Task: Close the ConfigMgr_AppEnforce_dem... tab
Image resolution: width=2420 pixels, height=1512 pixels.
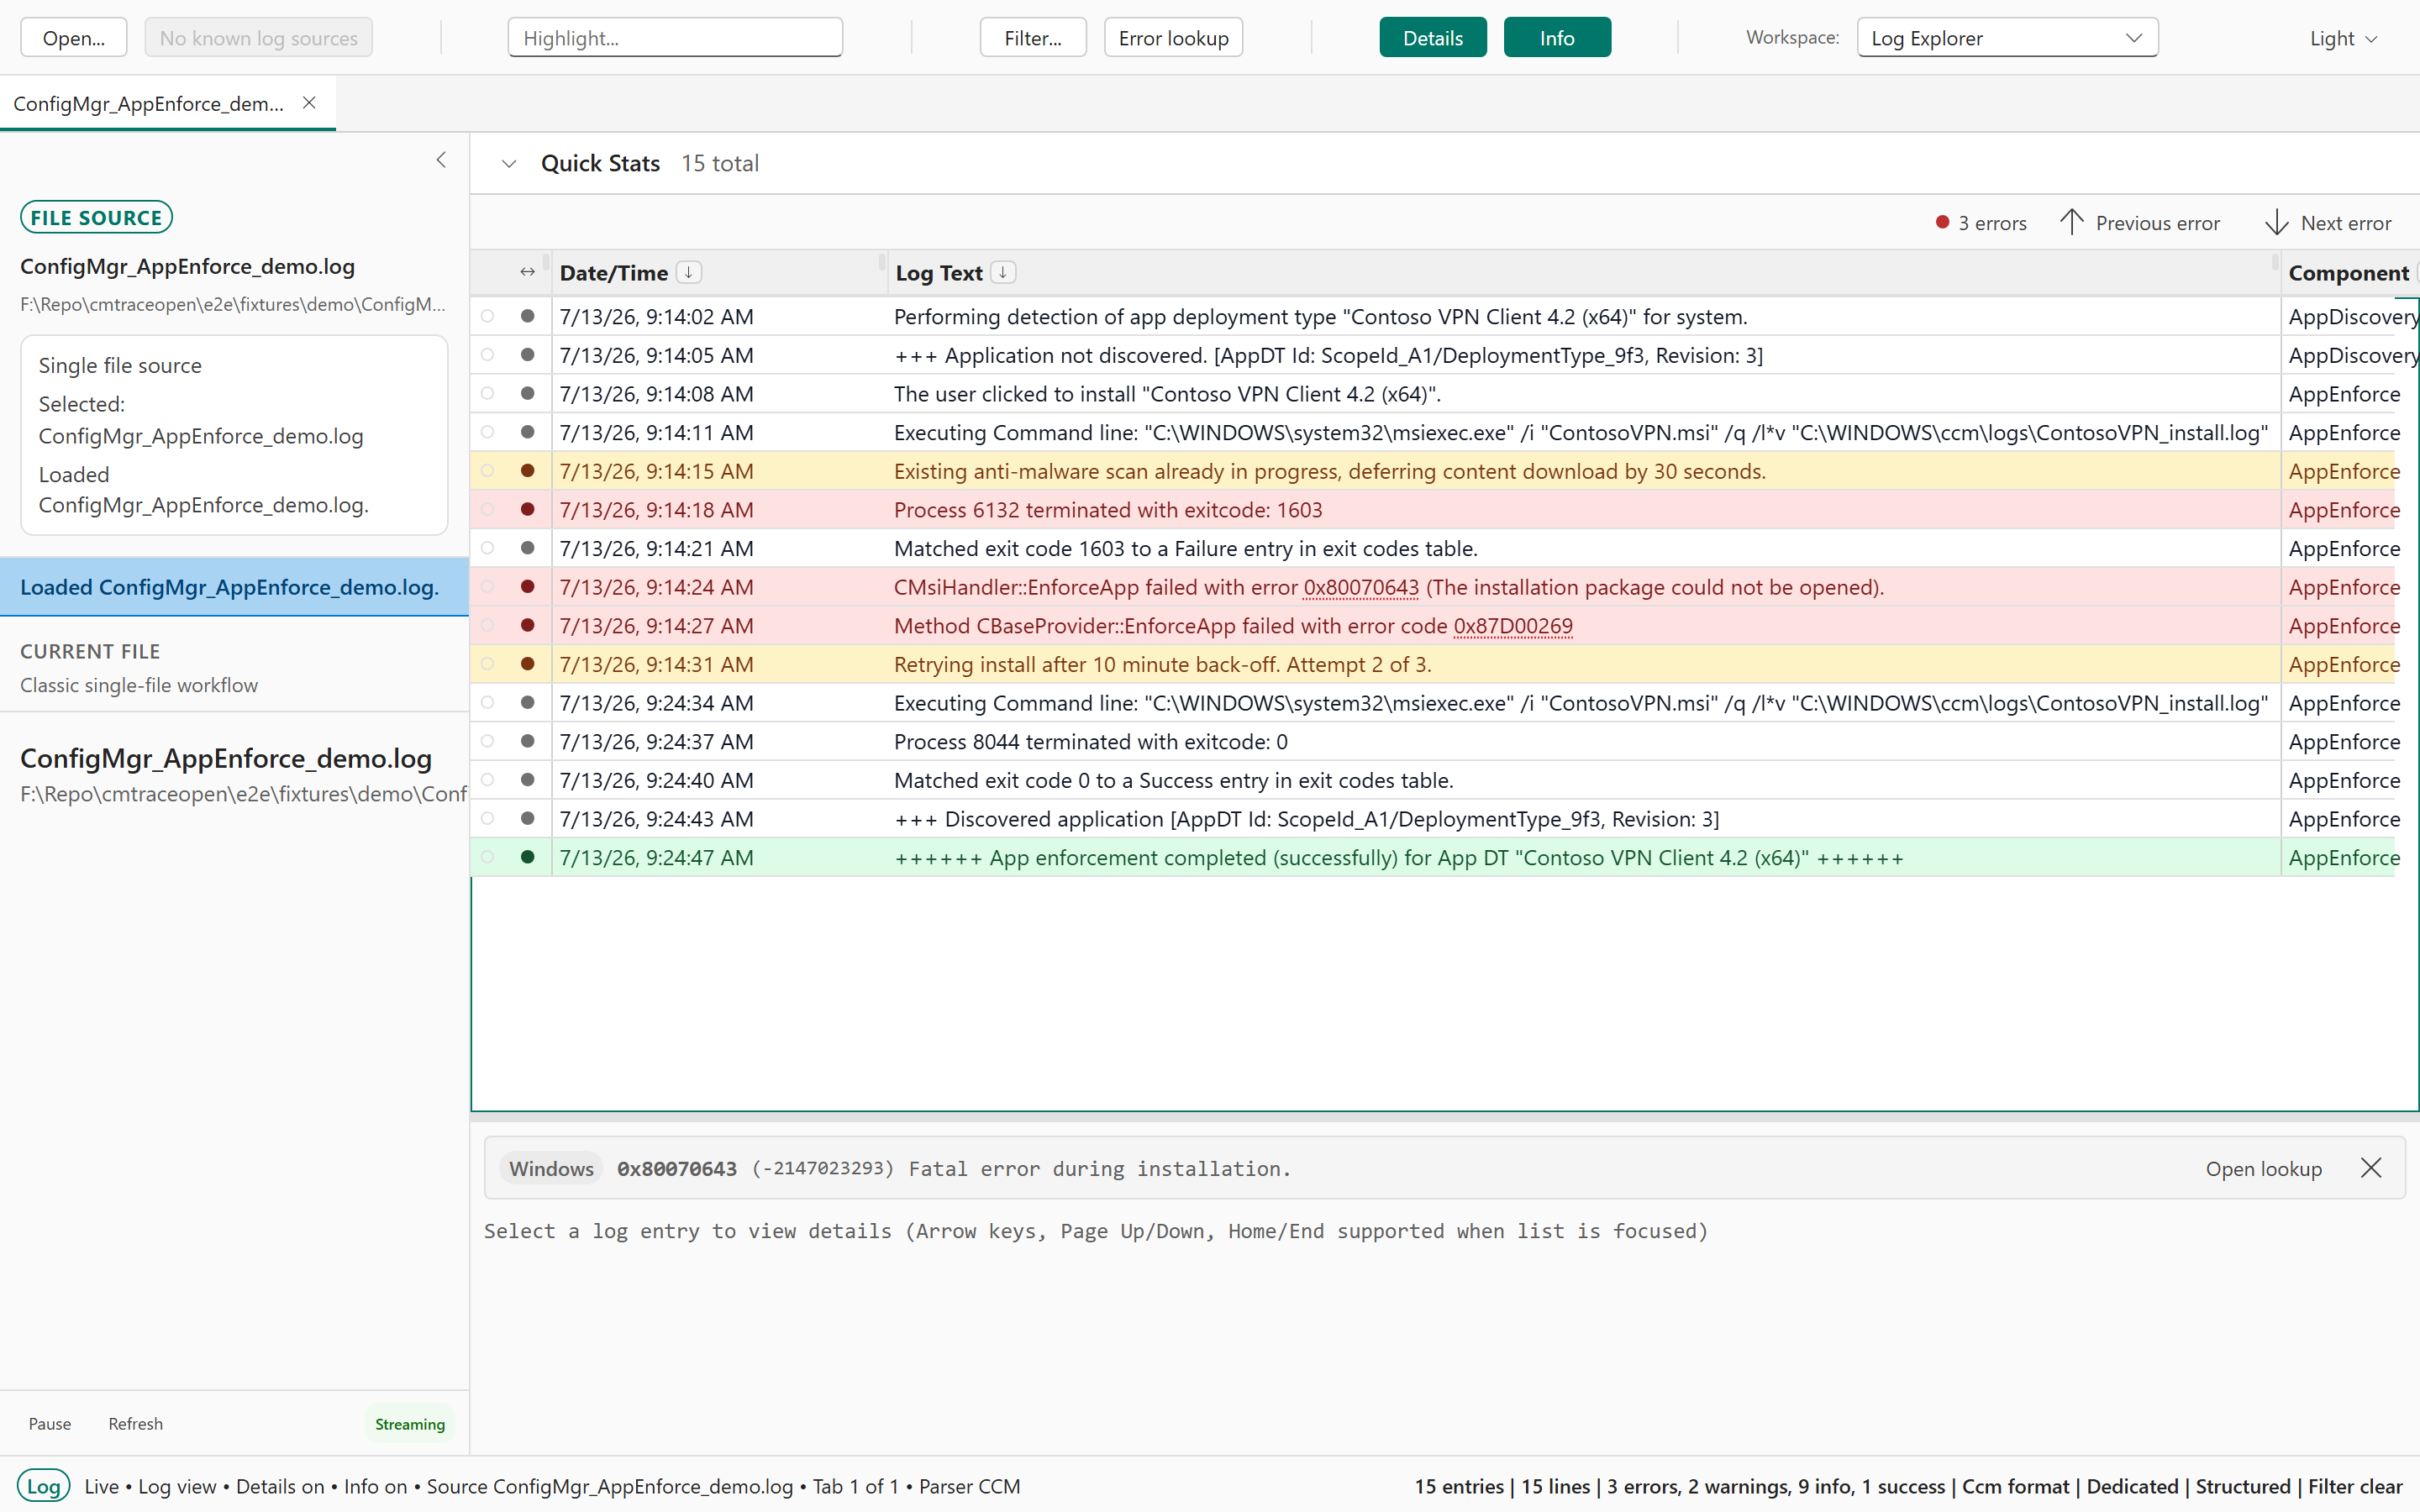Action: tap(309, 103)
